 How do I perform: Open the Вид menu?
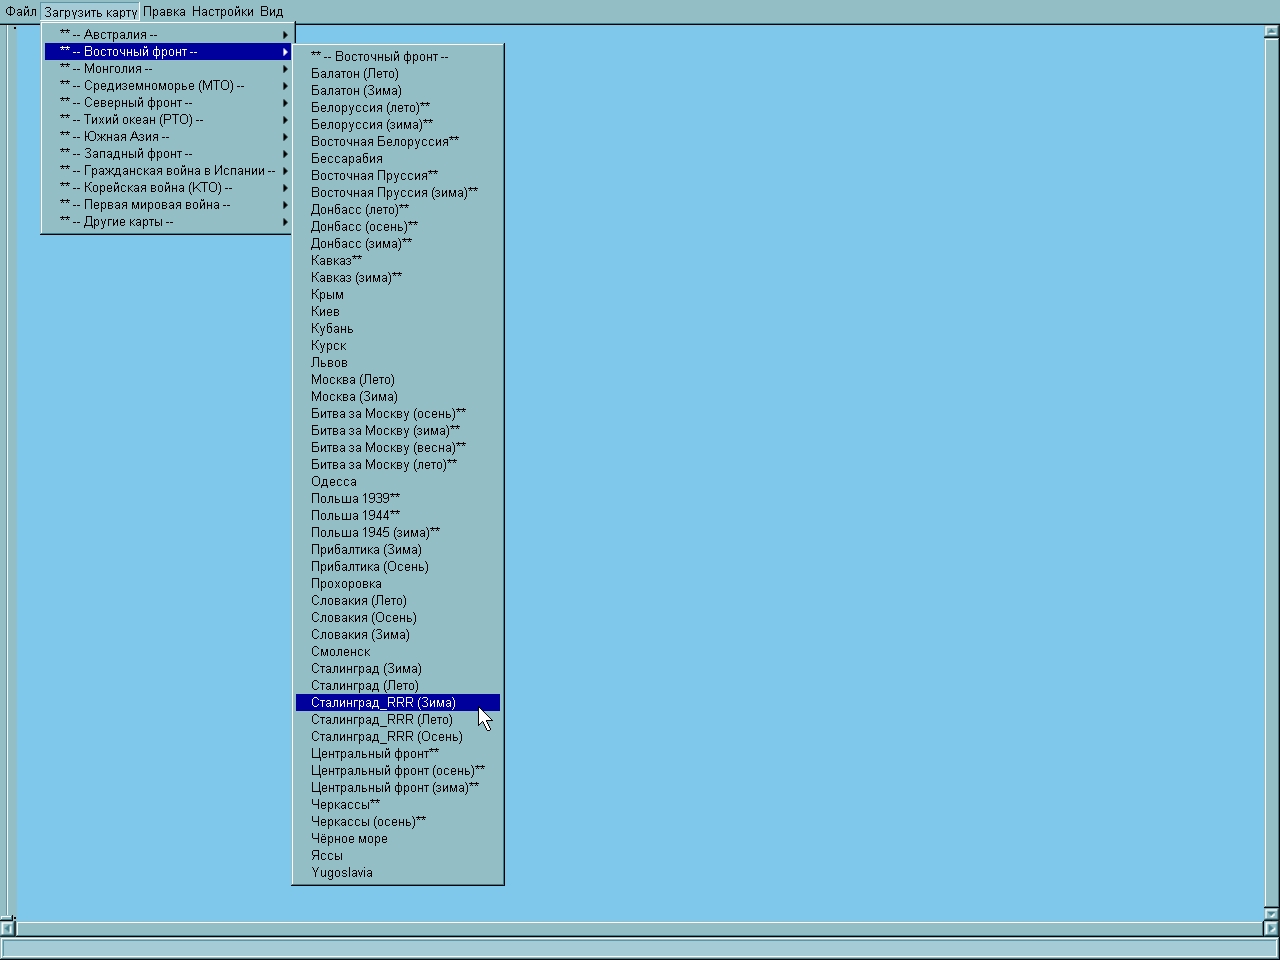[x=271, y=12]
